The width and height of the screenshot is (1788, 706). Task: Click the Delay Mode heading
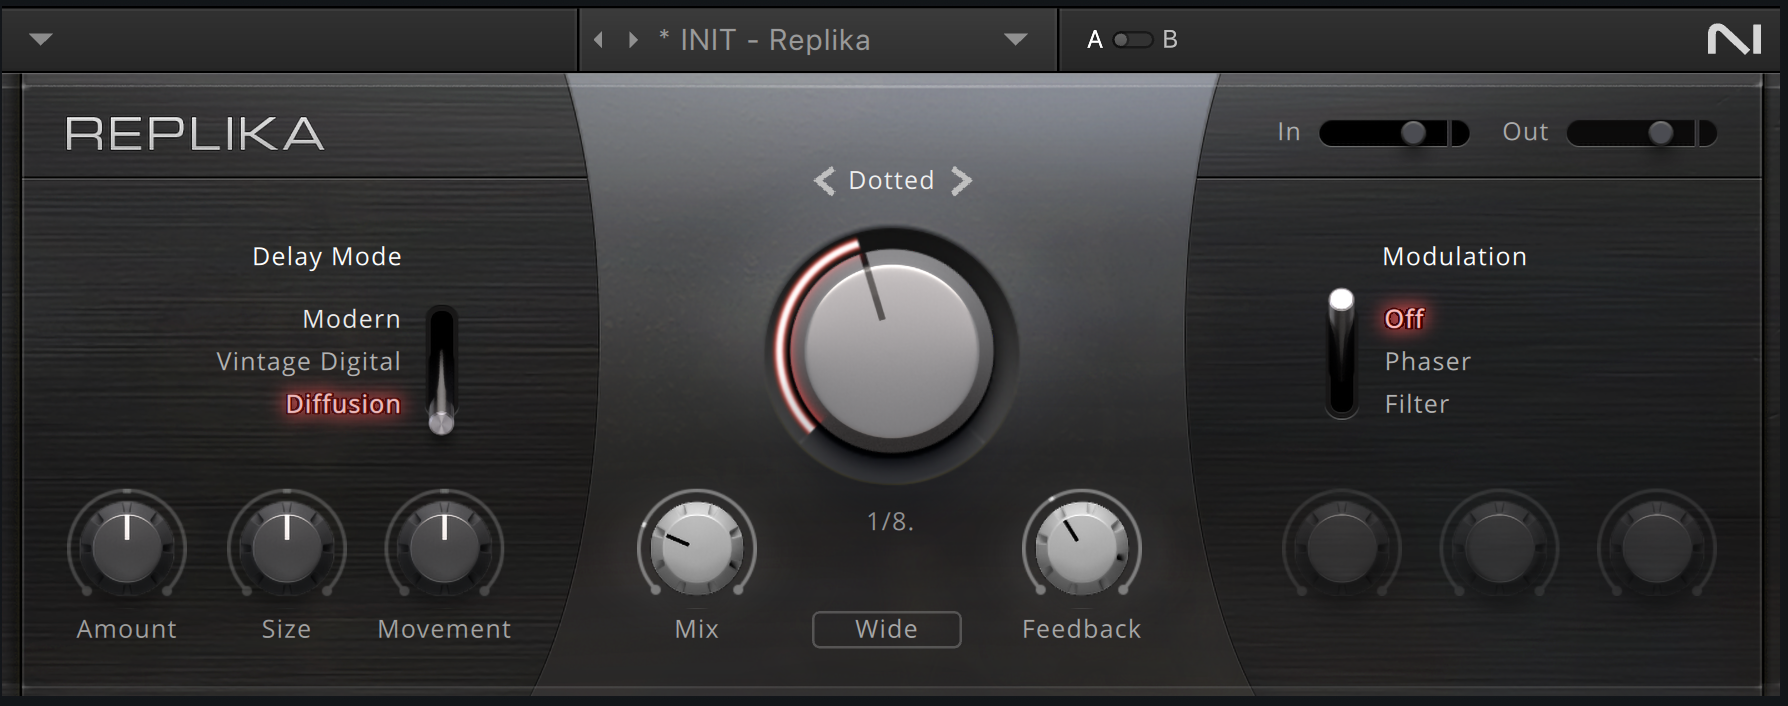(327, 257)
